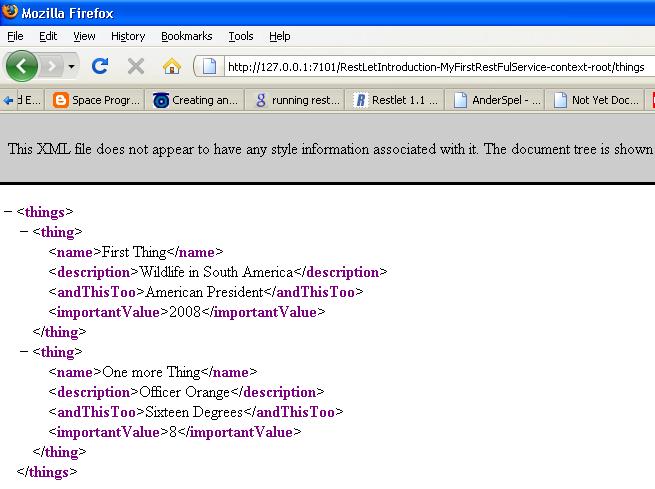Open the Tools menu
Image resolution: width=655 pixels, height=489 pixels.
tap(241, 36)
